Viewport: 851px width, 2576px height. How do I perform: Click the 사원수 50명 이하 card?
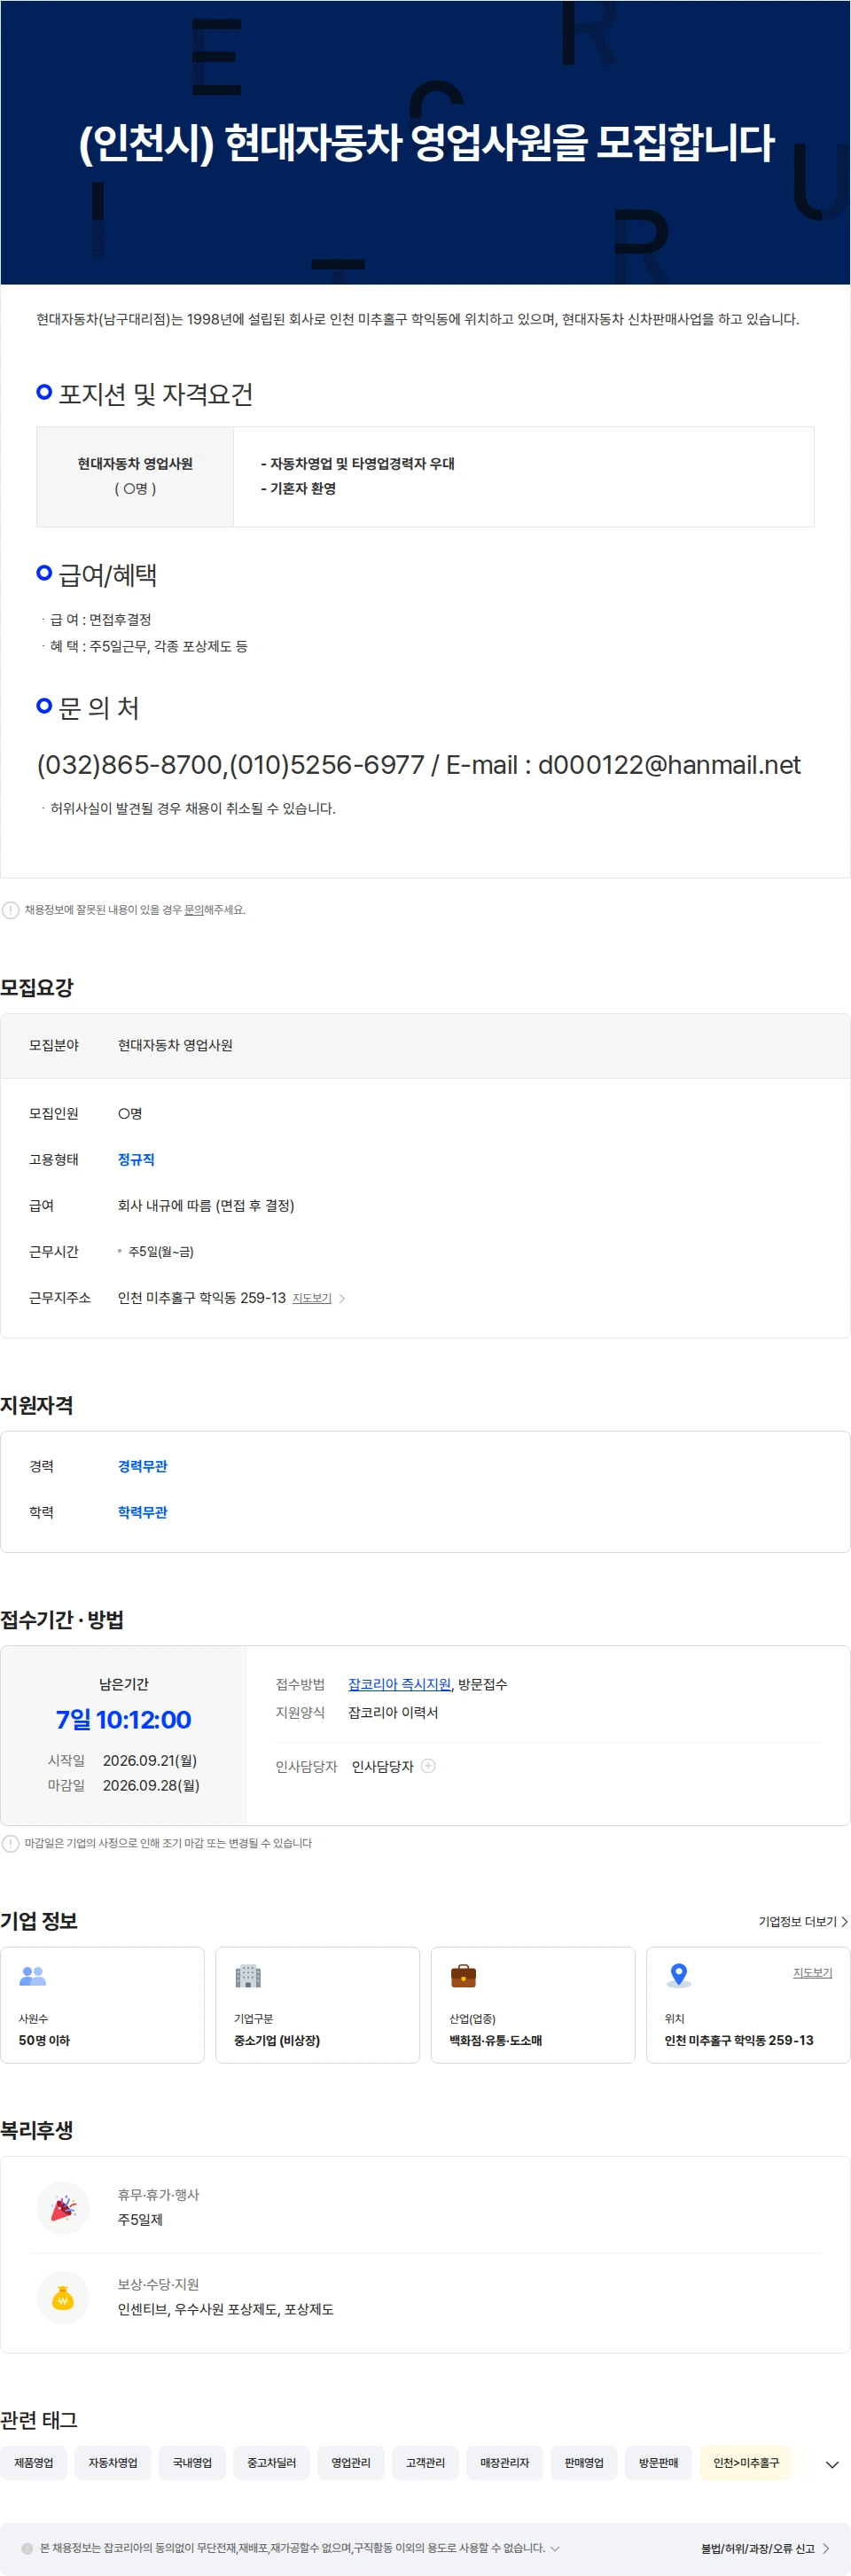[x=102, y=2005]
